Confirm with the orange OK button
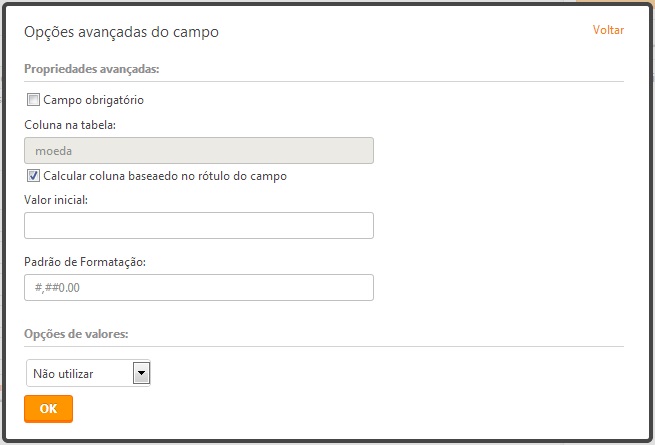This screenshot has height=445, width=655. pos(48,409)
